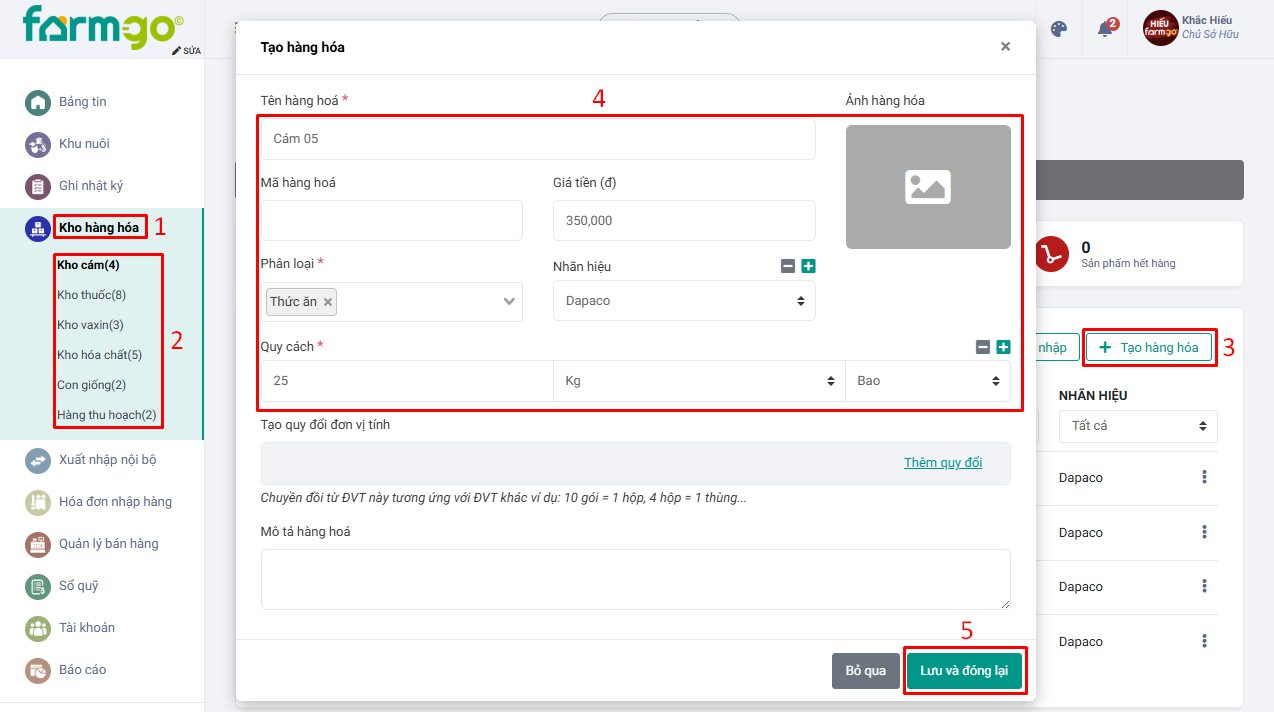Remove the Thức ăn tag
1274x712 pixels.
click(x=328, y=302)
